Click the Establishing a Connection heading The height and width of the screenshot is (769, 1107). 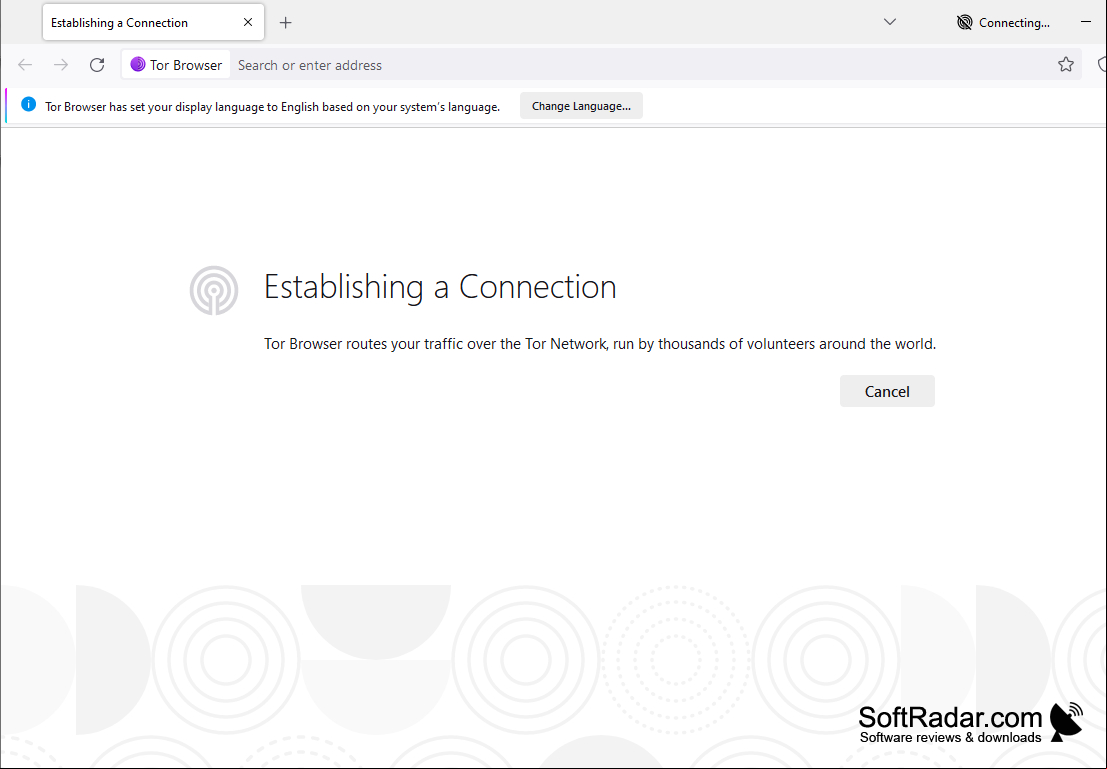440,287
